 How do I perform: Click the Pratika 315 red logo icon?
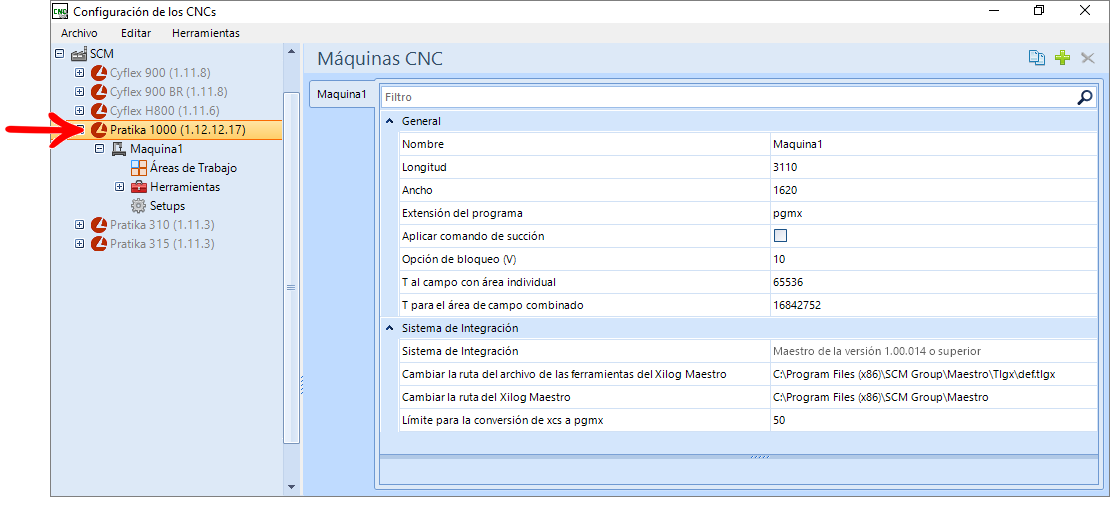[x=99, y=244]
